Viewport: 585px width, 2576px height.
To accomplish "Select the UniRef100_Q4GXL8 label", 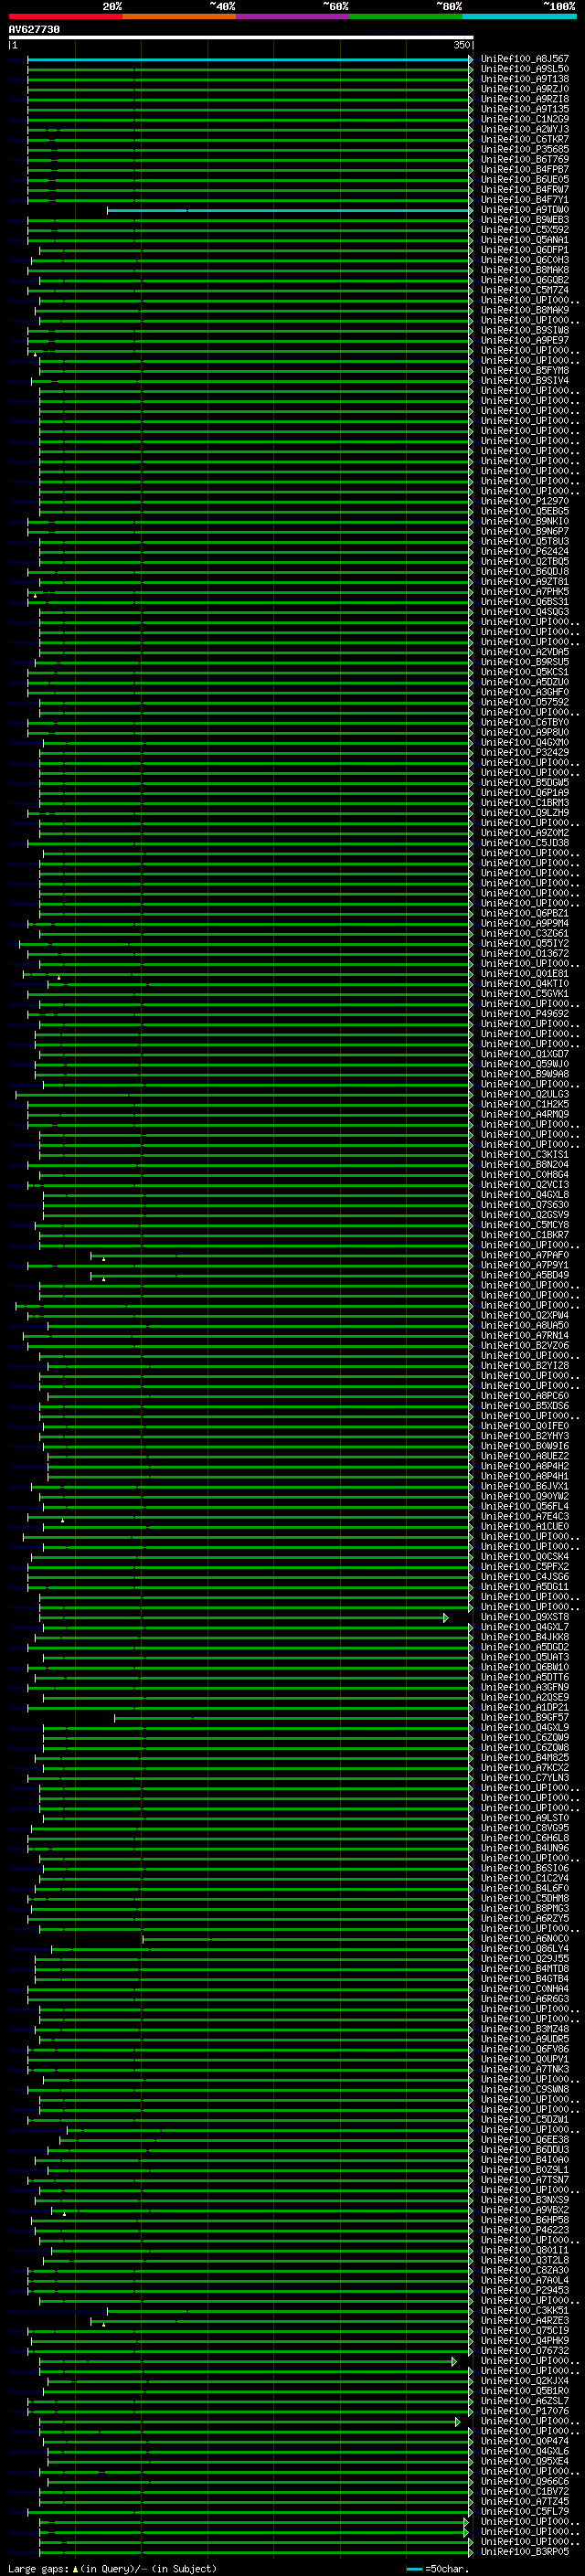I will click(x=525, y=1195).
